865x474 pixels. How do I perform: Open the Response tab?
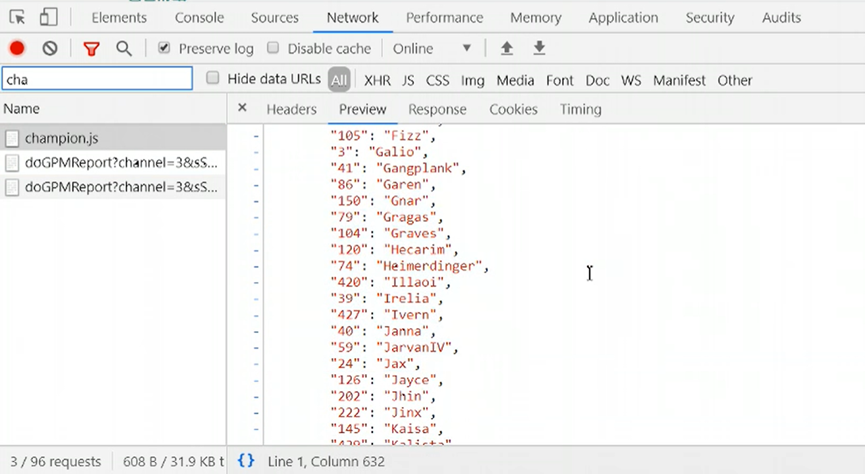click(x=437, y=109)
